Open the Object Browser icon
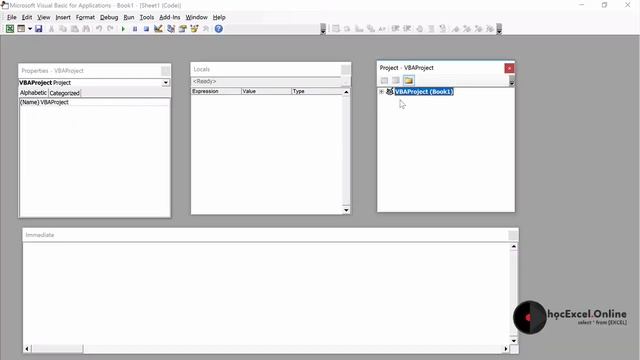This screenshot has height=360, width=640. (194, 29)
